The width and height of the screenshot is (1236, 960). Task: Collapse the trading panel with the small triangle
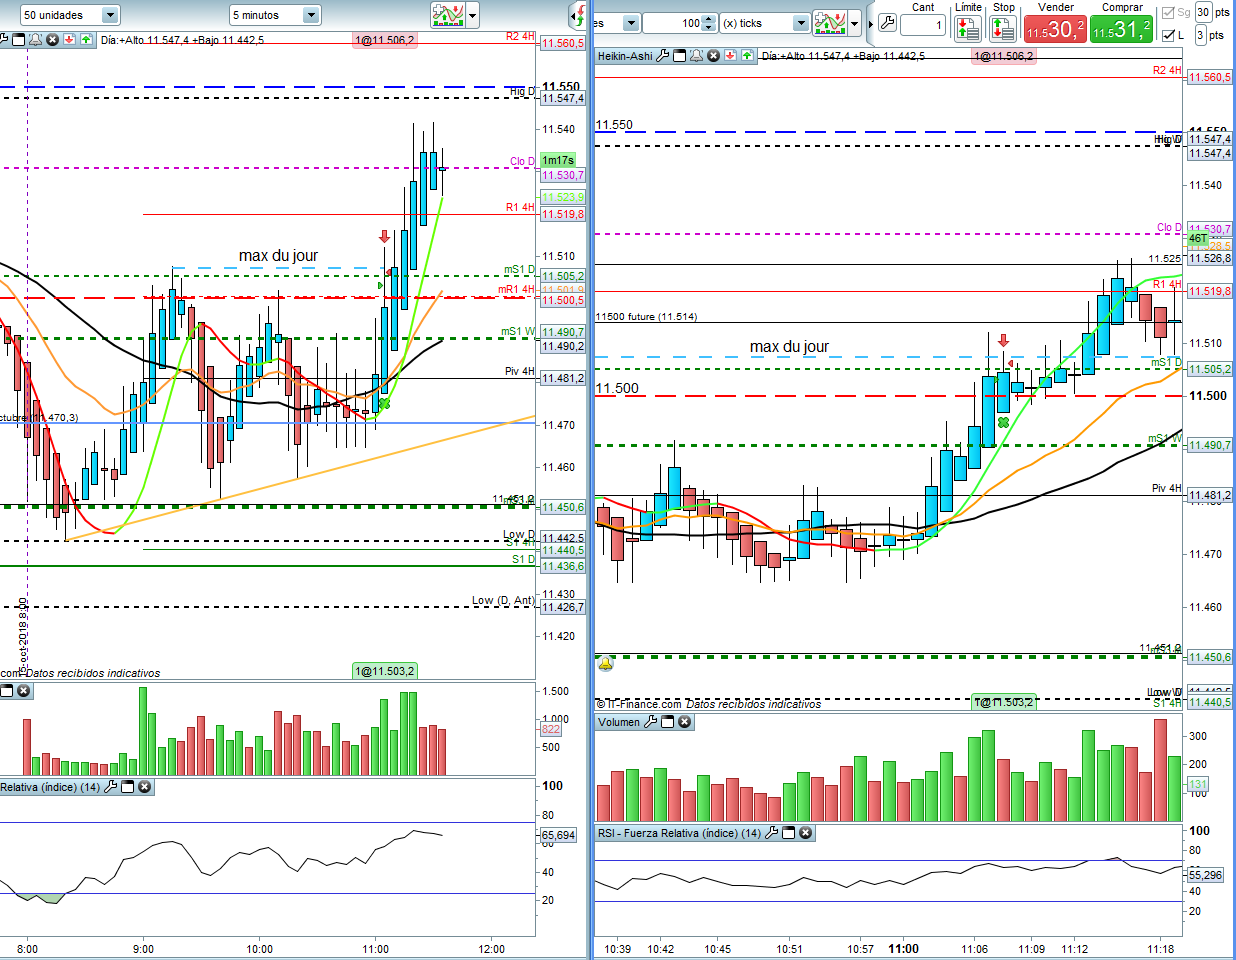click(x=871, y=23)
